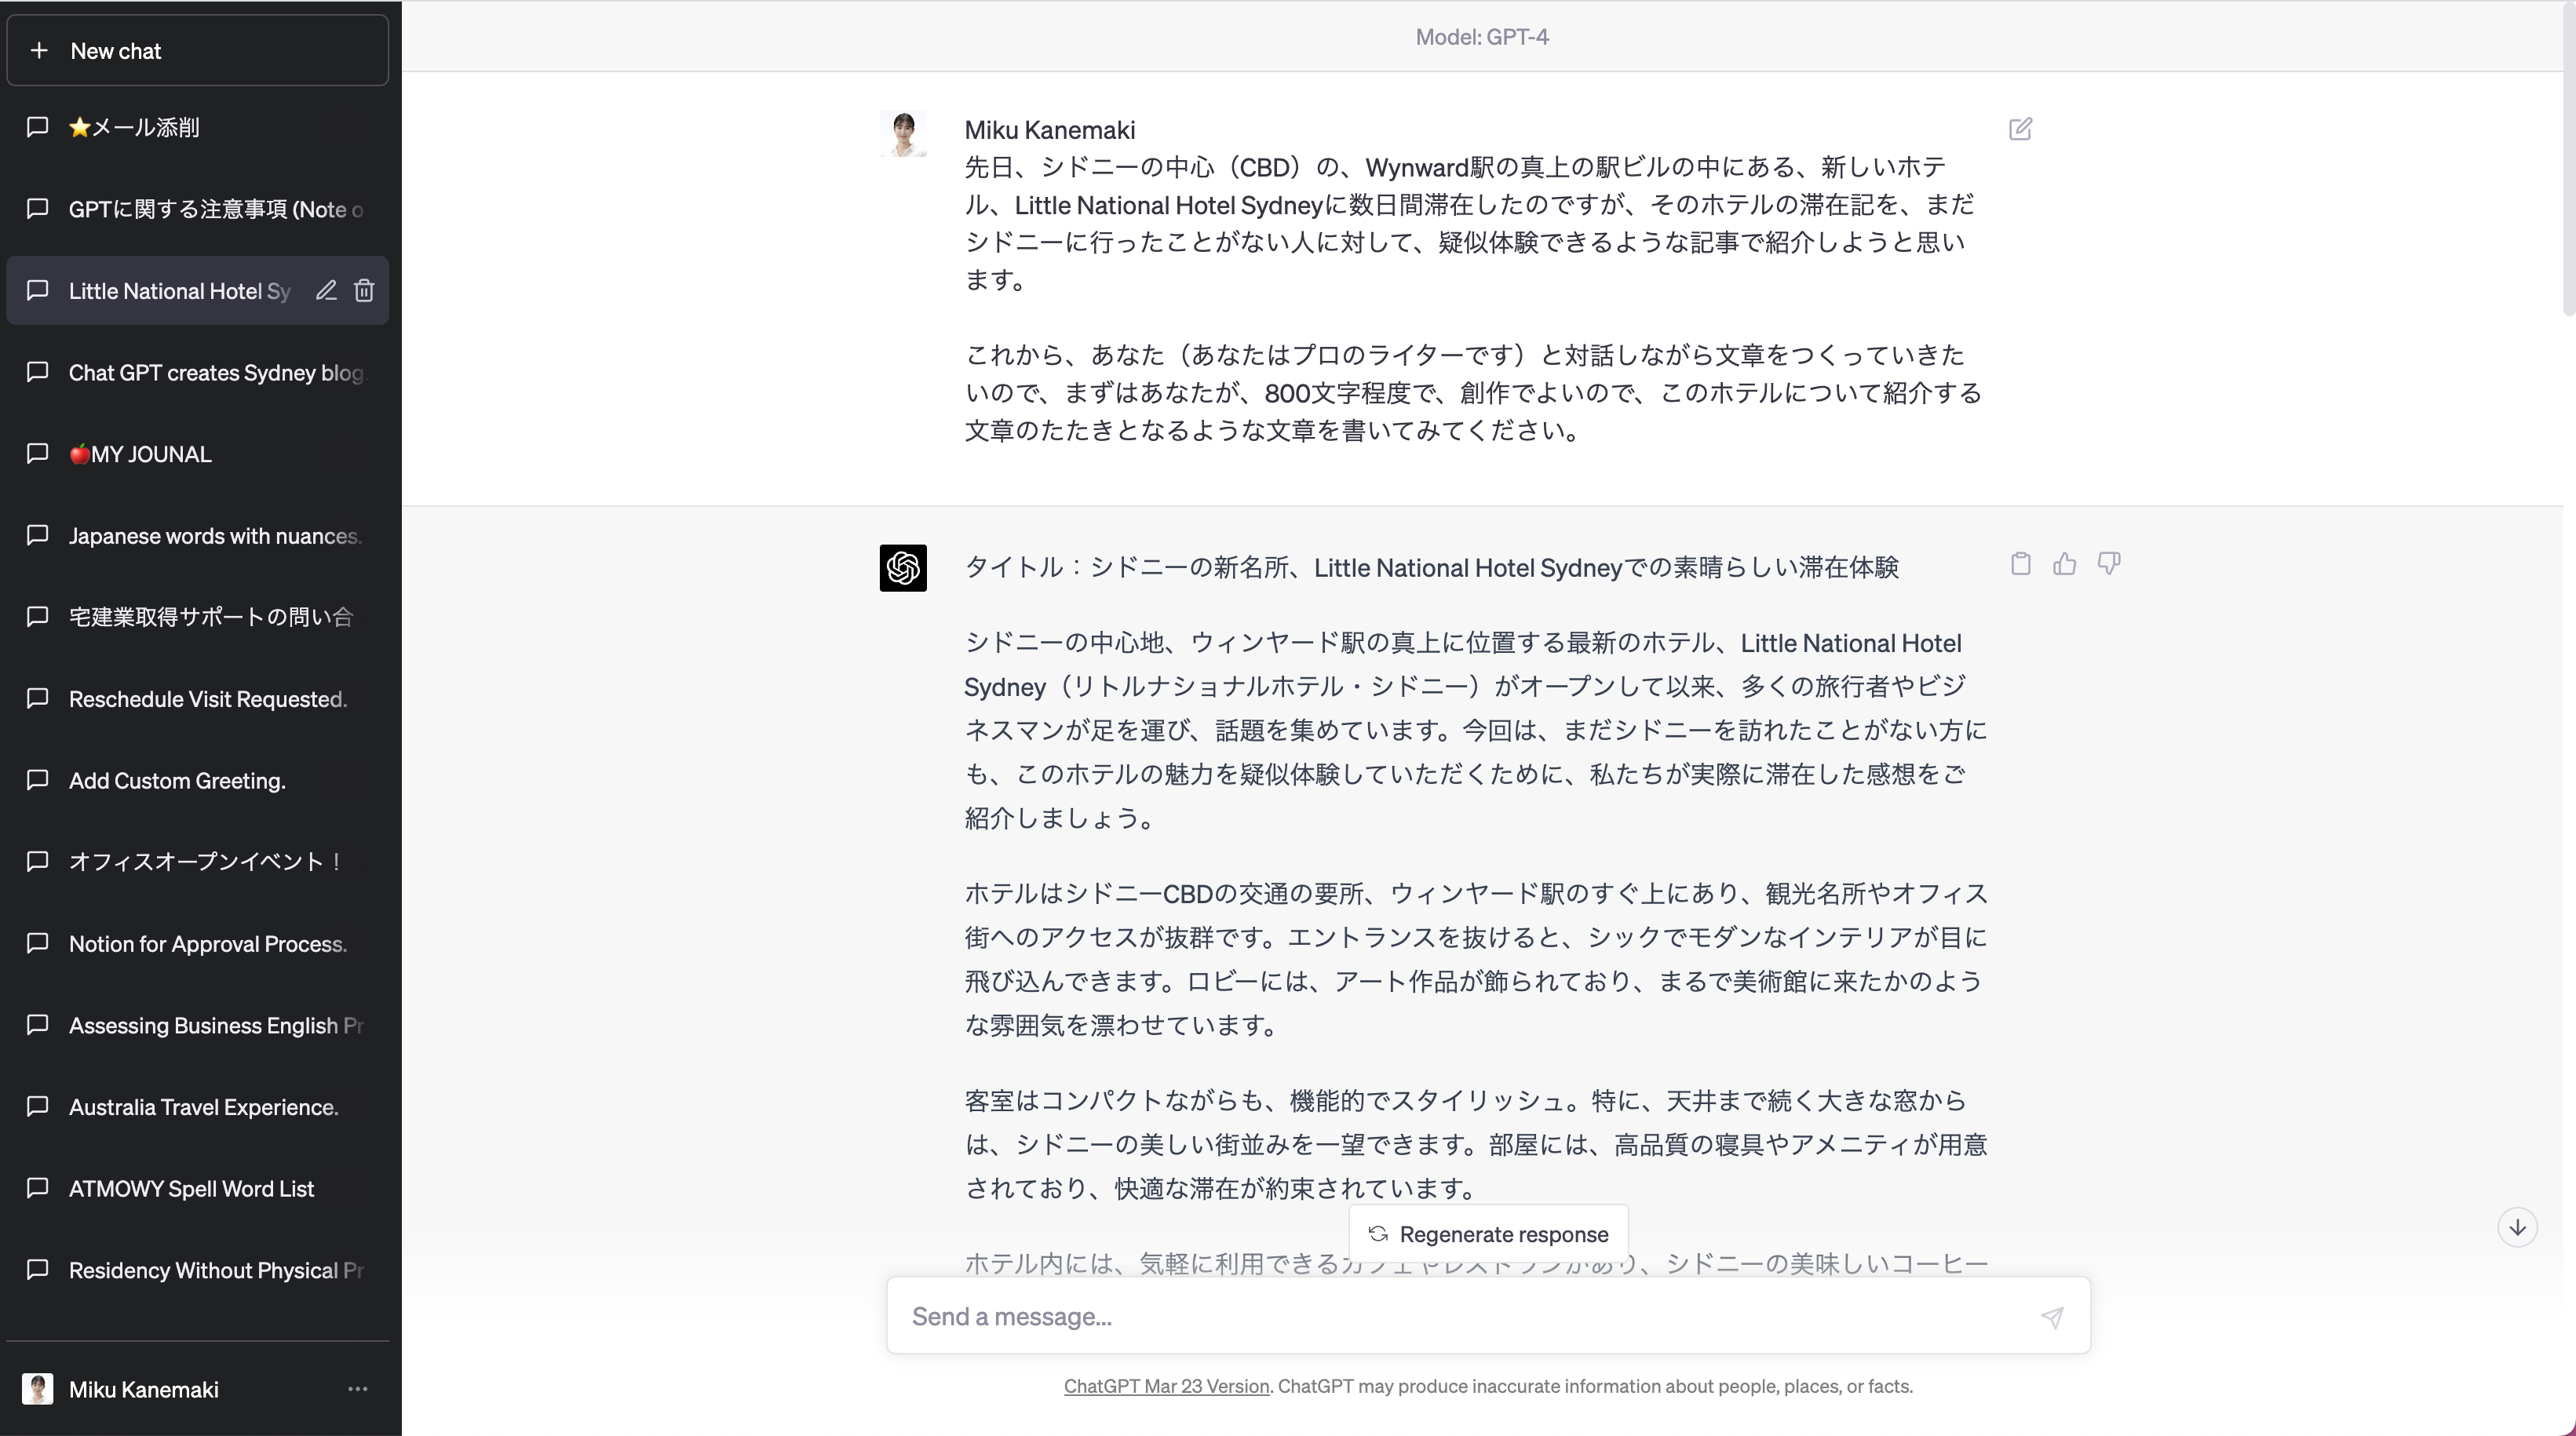Viewport: 2576px width, 1436px height.
Task: Click the chat bubble icon beside Residency Without Physical
Action: click(37, 1270)
